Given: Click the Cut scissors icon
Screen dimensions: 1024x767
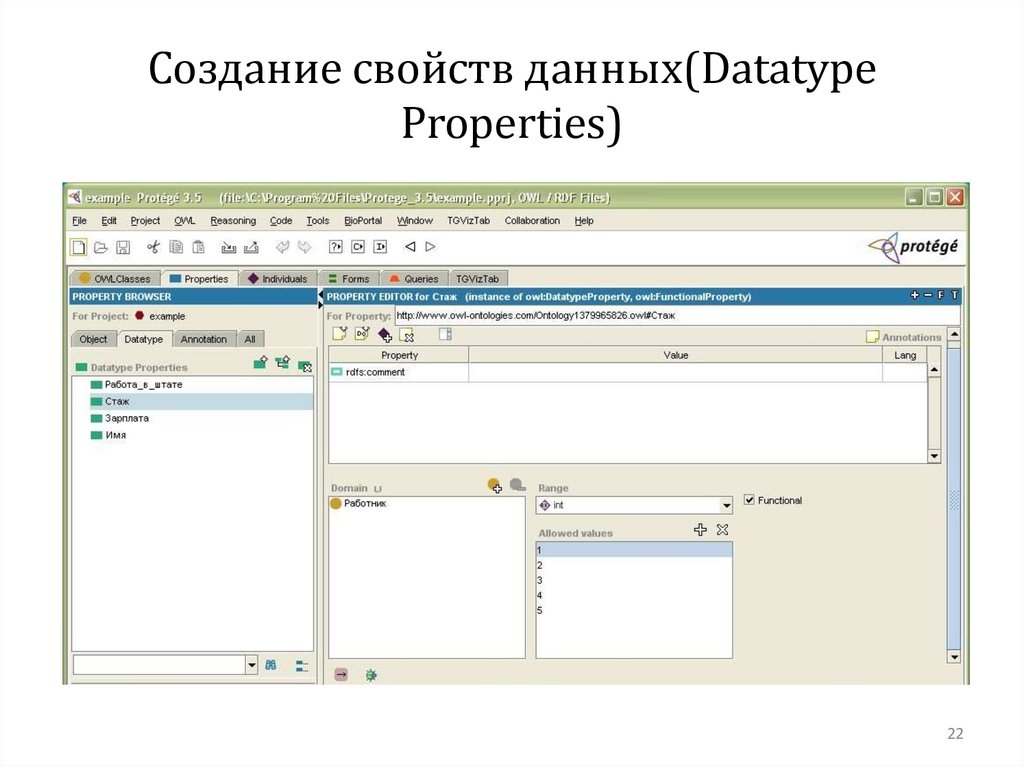Looking at the screenshot, I should (x=153, y=247).
